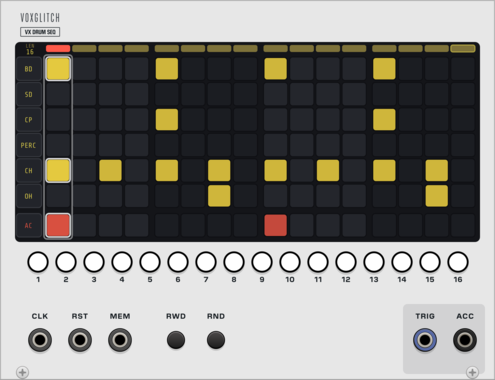Turn the RWD knob
Screen dimensions: 495x380
[x=176, y=340]
